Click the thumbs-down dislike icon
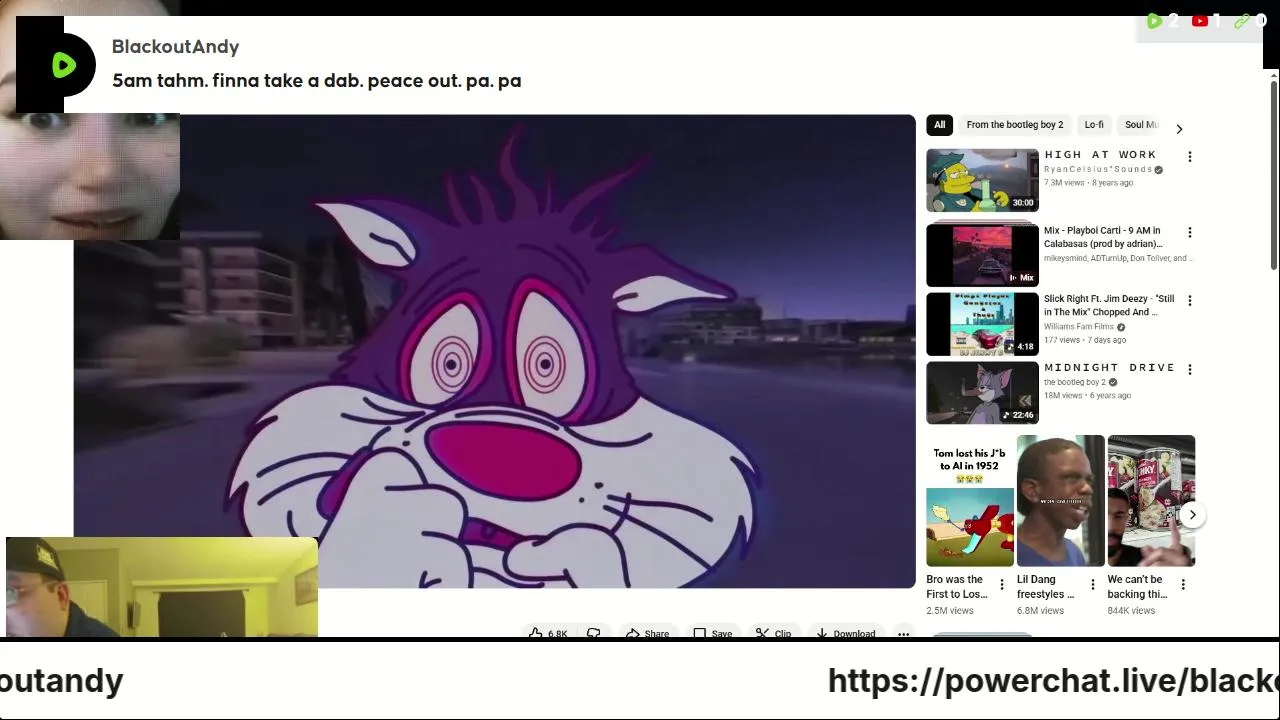 point(593,633)
